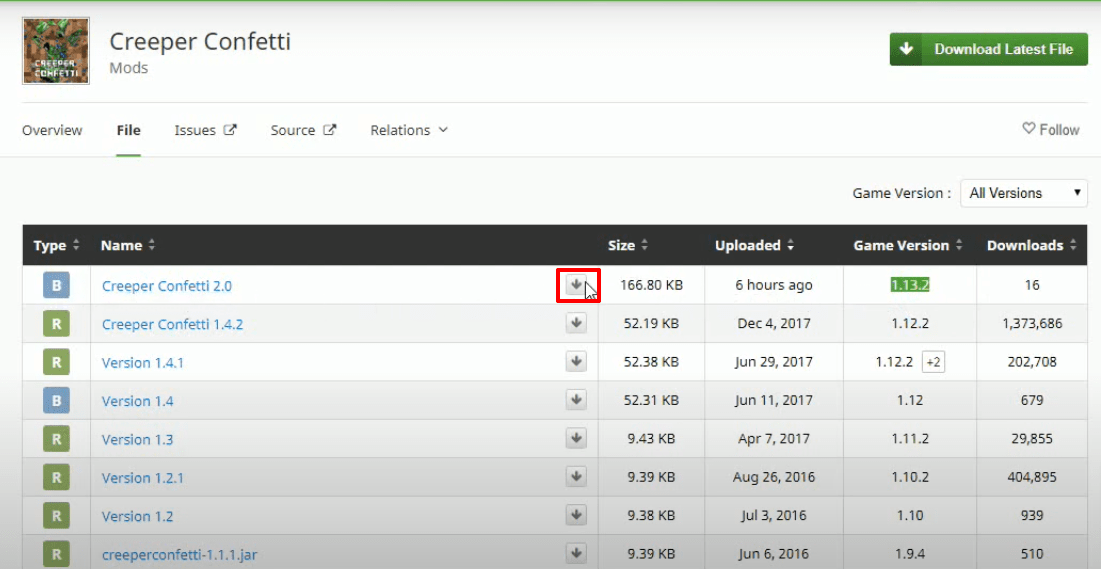Viewport: 1101px width, 569px height.
Task: Open the Game Version All Versions dropdown
Action: (x=1024, y=192)
